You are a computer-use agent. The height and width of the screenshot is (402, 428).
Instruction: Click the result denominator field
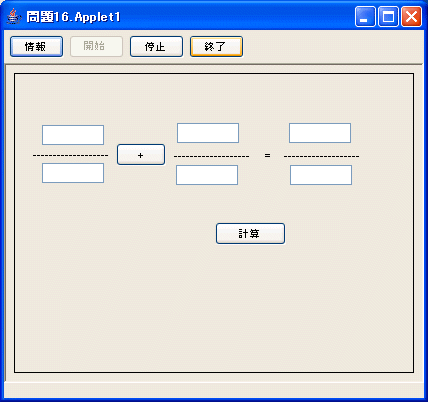click(321, 175)
